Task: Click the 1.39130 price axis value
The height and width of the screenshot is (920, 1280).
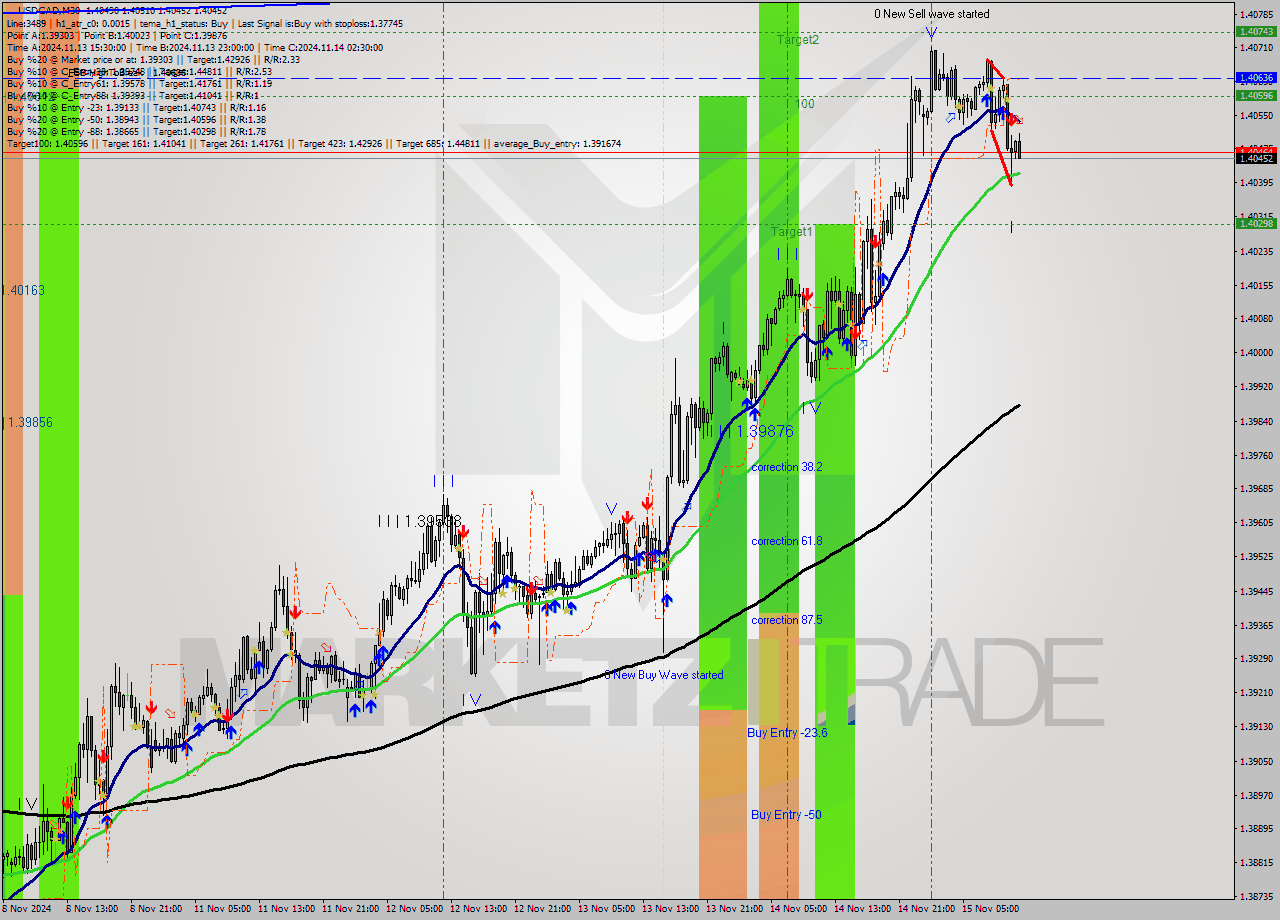Action: [1256, 727]
